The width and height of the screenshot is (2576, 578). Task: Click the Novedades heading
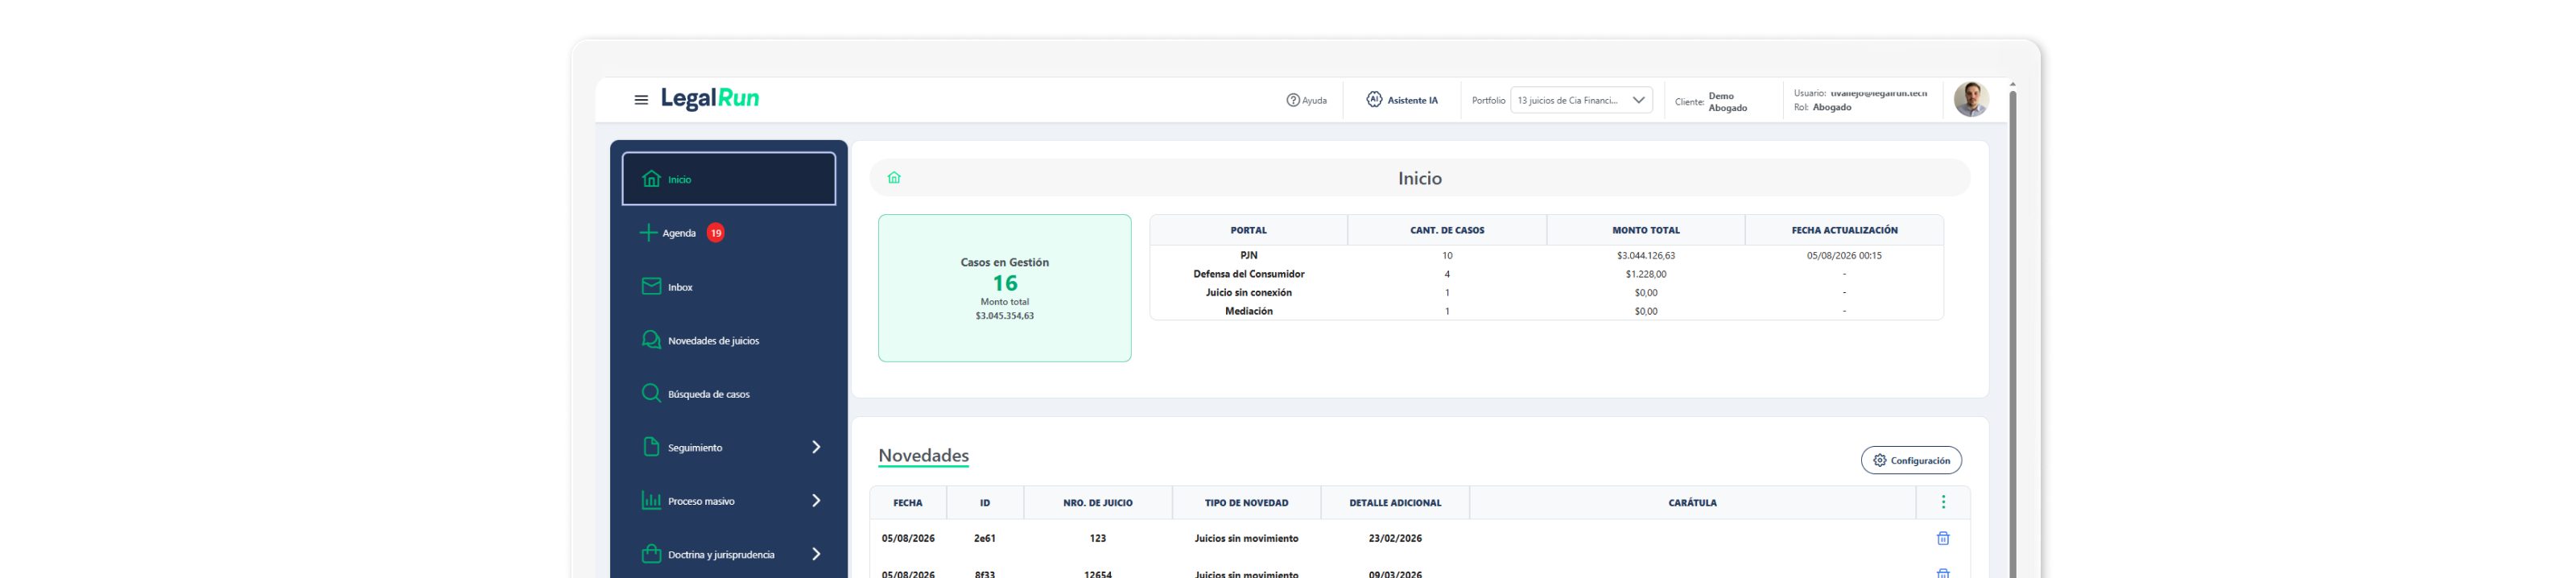pos(923,455)
